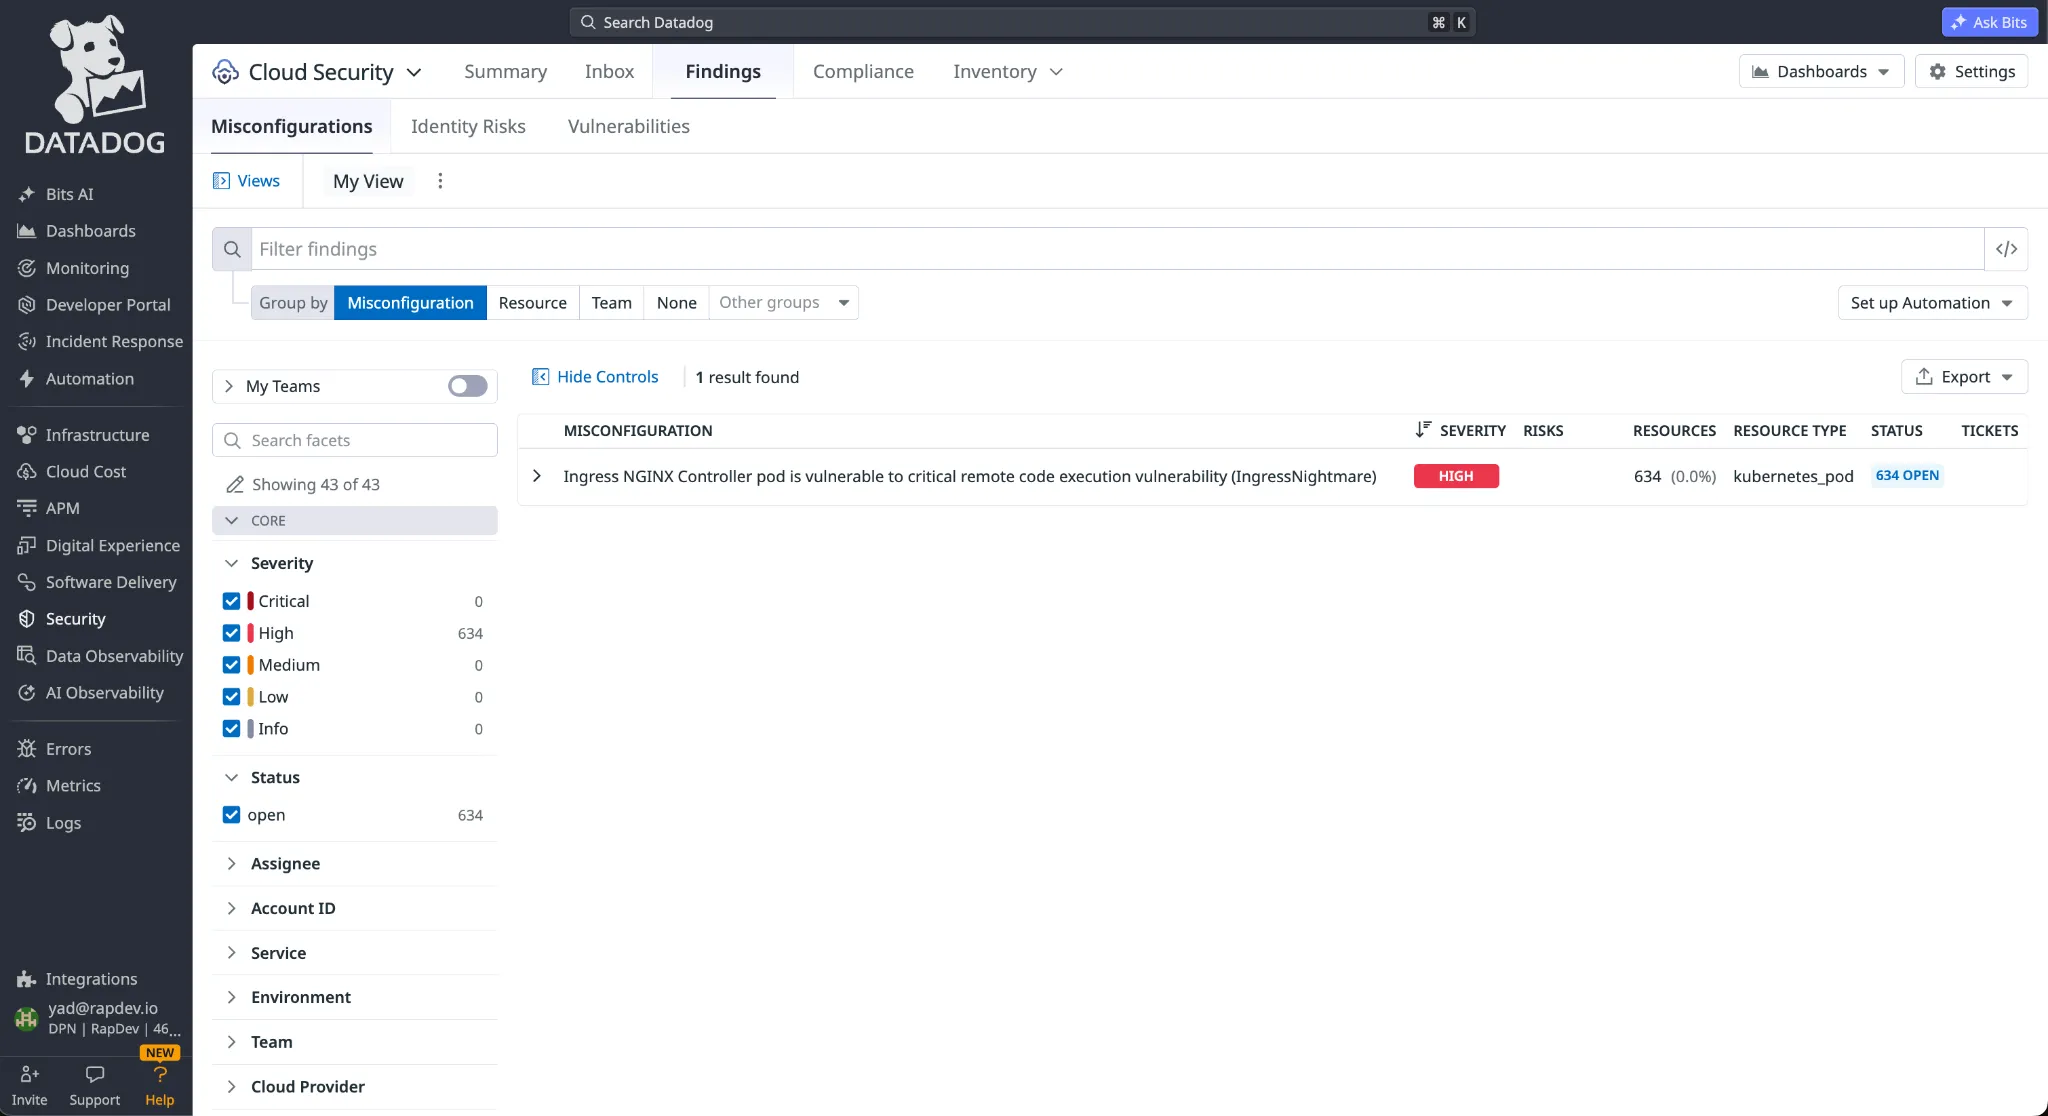Viewport: 2048px width, 1116px height.
Task: Uncheck the High severity checkbox
Action: point(231,633)
